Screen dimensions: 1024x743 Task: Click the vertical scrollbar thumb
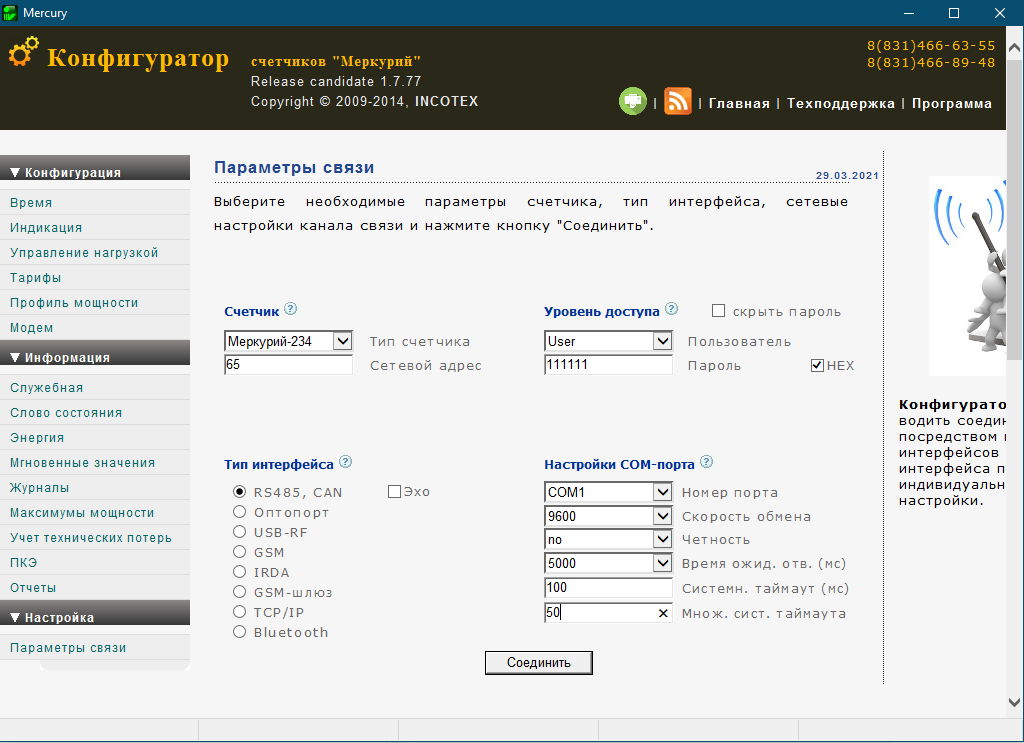pos(1014,209)
